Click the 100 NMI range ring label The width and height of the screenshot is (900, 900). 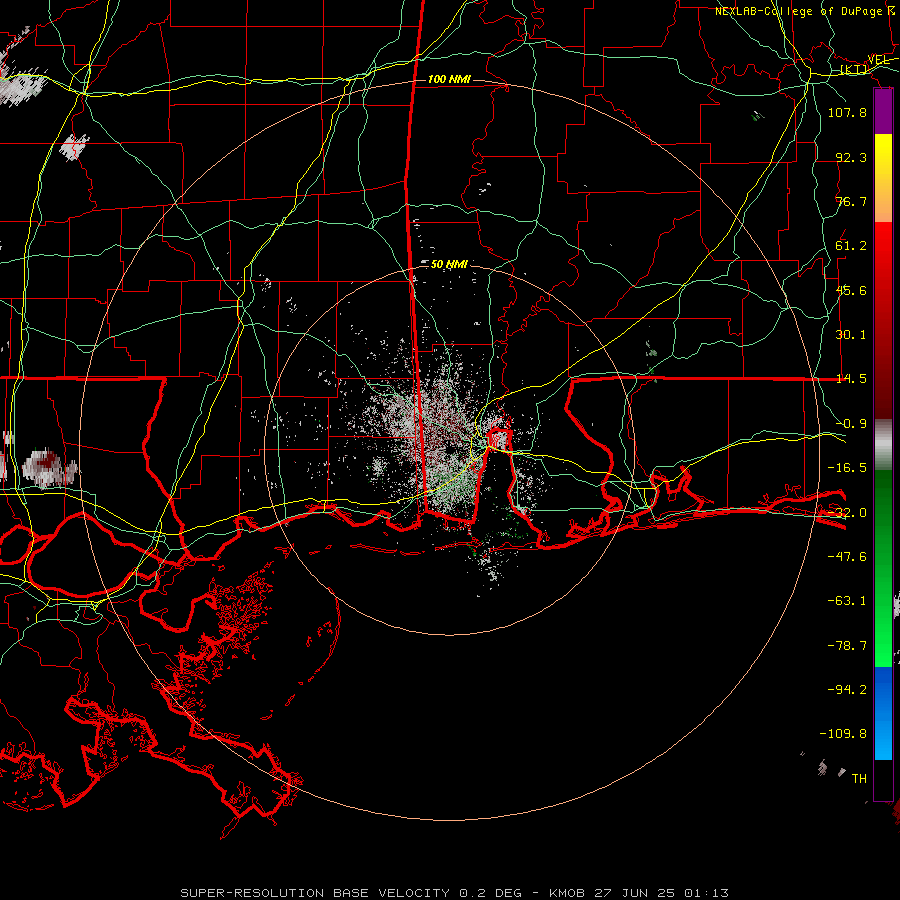coord(449,79)
